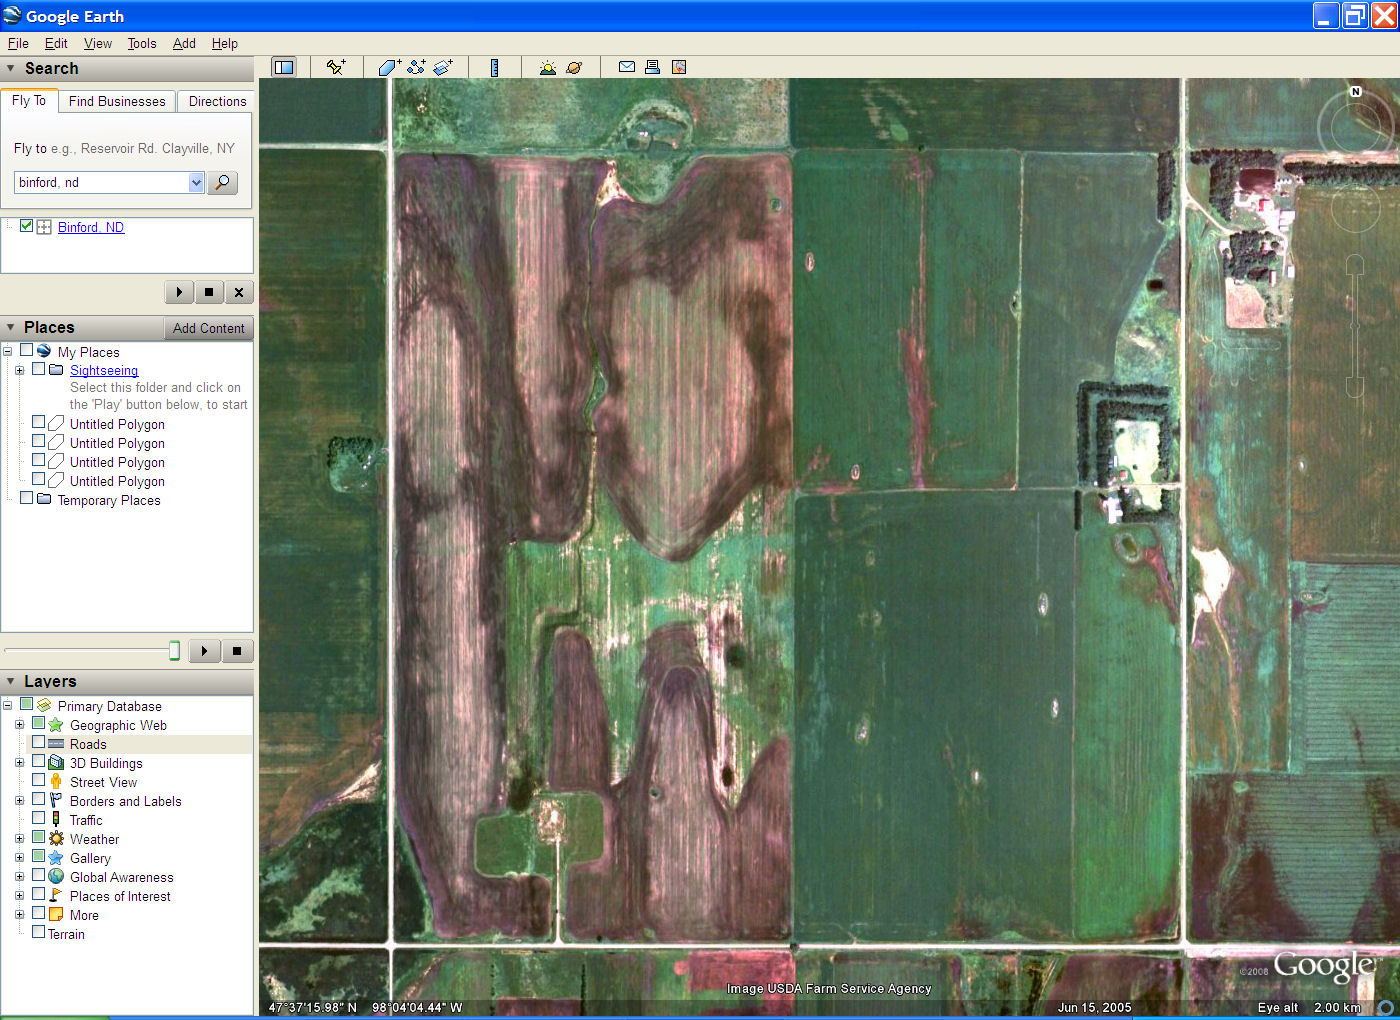This screenshot has width=1400, height=1020.
Task: Collapse the Places panel
Action: click(11, 327)
